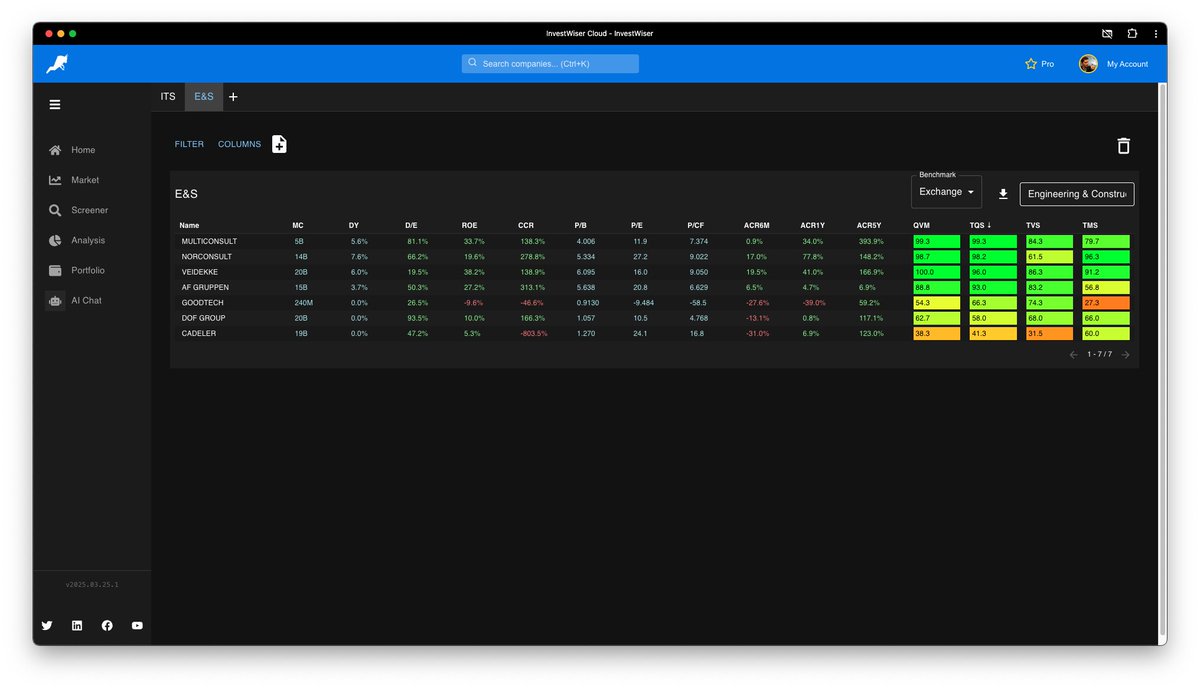1200x689 pixels.
Task: Click the Analysis pie chart icon
Action: 55,240
